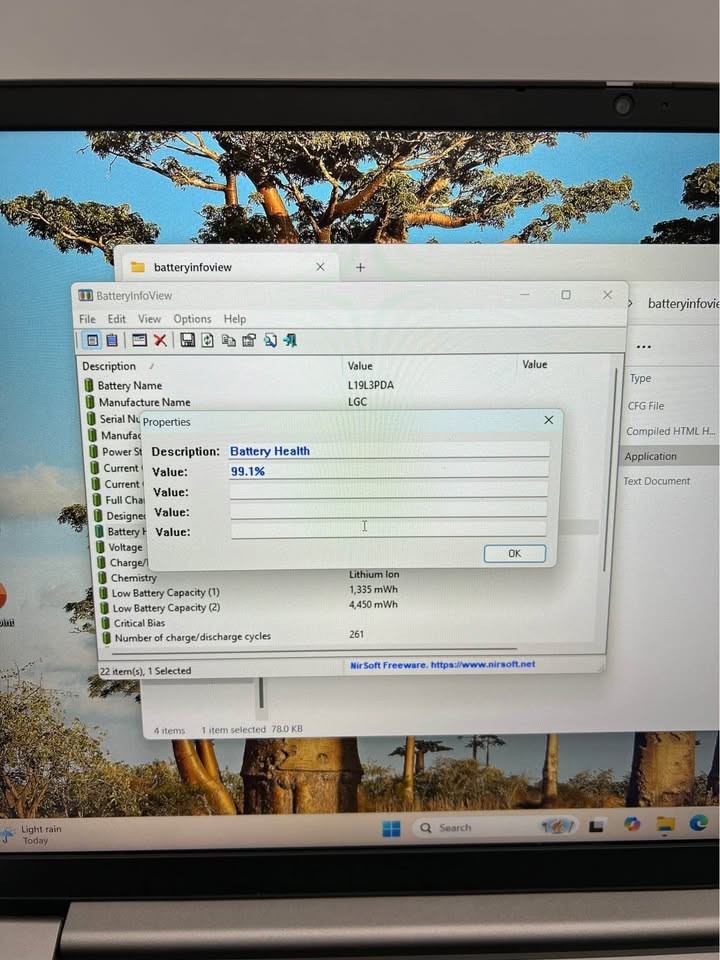Click the batteryinfoview breadcrumb in Explorer address bar

(683, 304)
